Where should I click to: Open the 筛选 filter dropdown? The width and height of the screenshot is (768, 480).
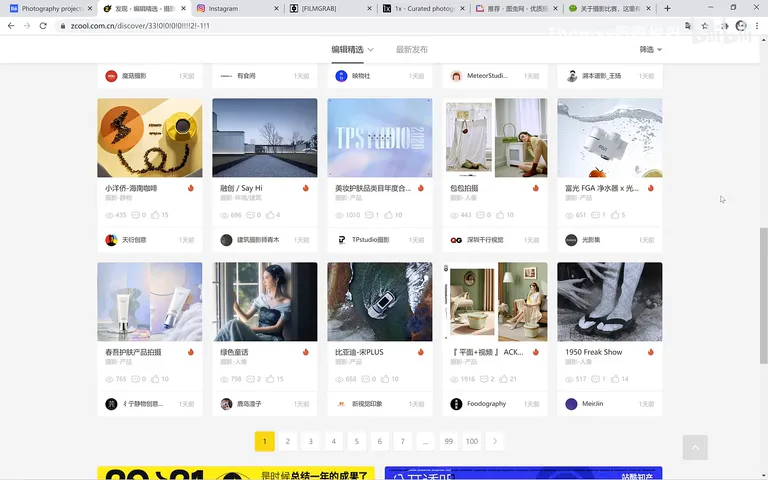click(x=650, y=49)
